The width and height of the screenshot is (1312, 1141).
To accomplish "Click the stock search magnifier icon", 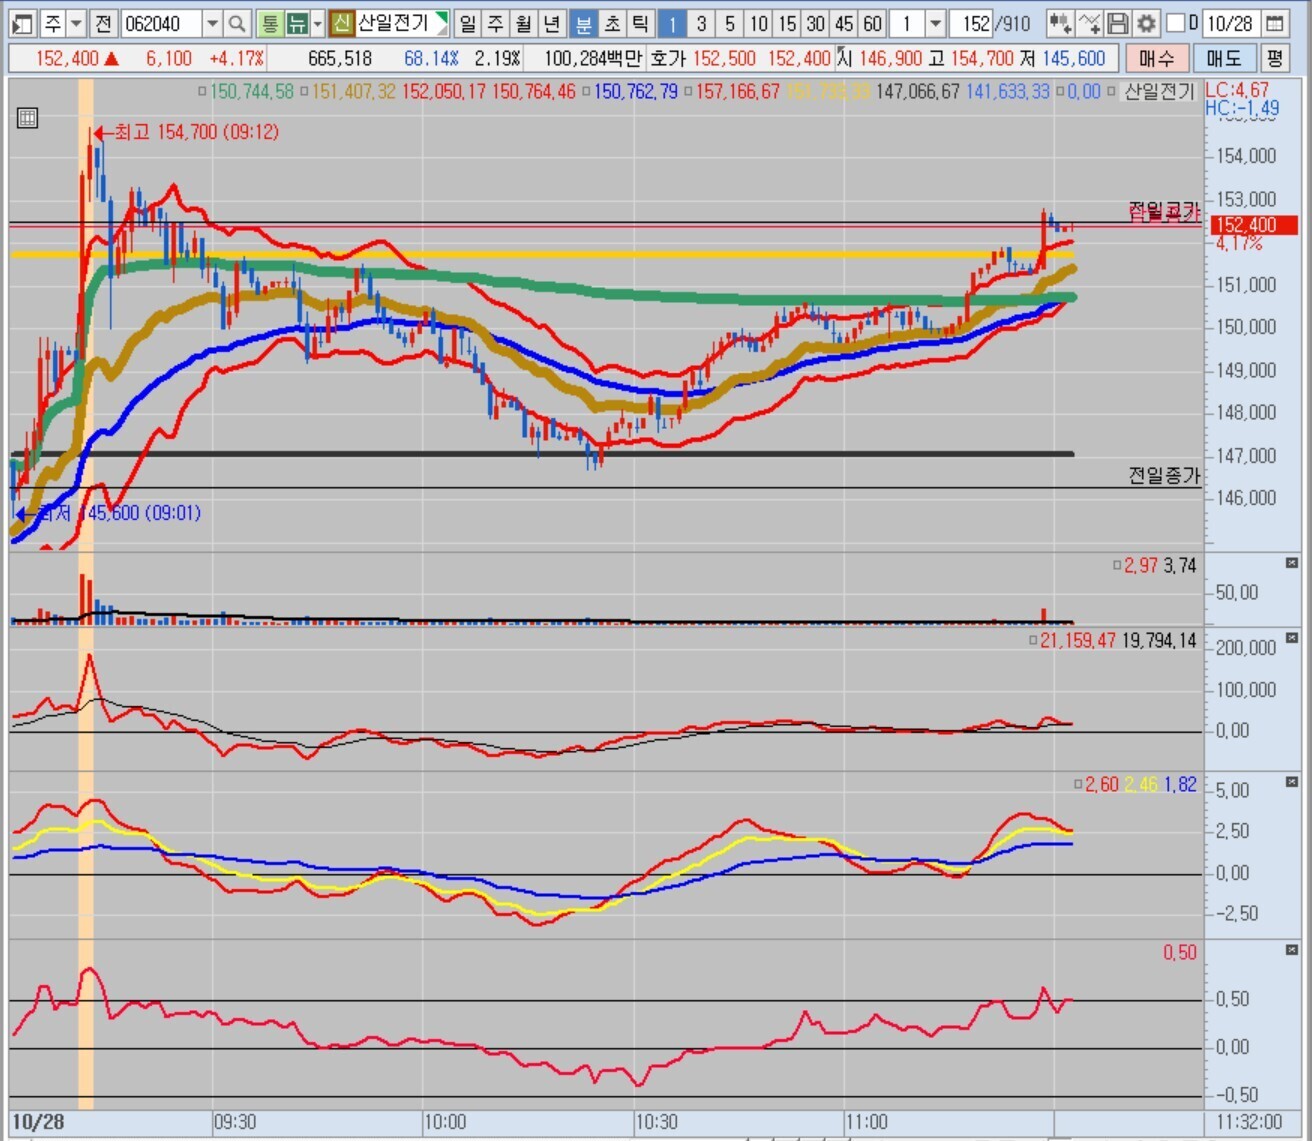I will [237, 23].
